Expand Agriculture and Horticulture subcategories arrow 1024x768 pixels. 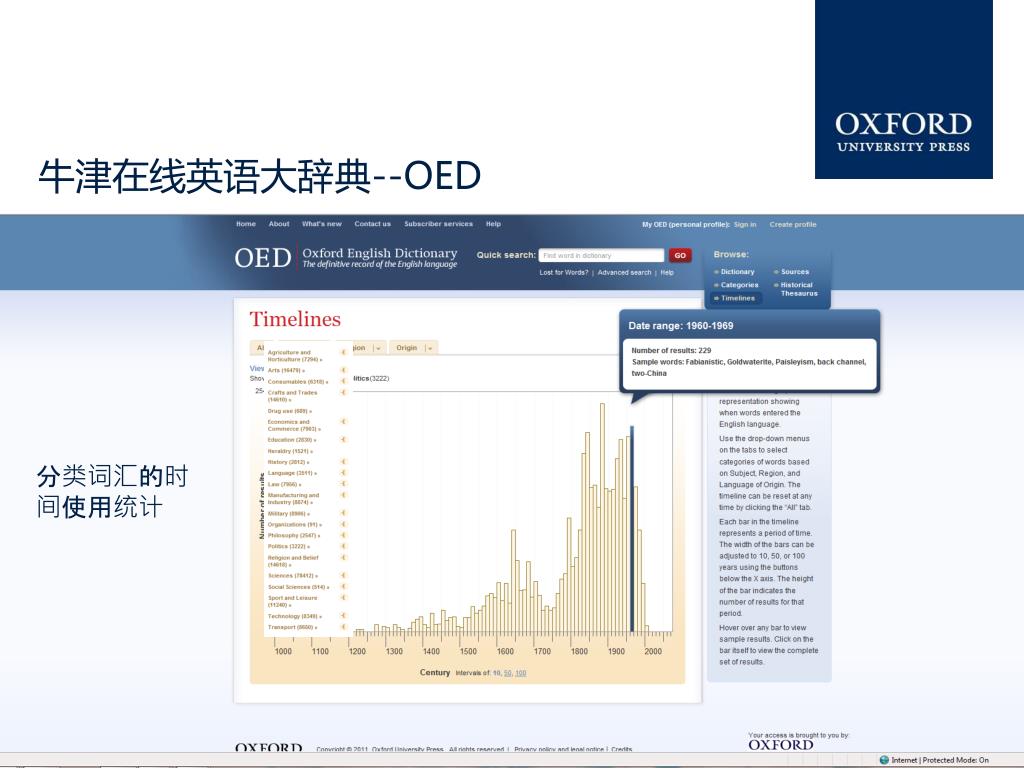pos(344,352)
